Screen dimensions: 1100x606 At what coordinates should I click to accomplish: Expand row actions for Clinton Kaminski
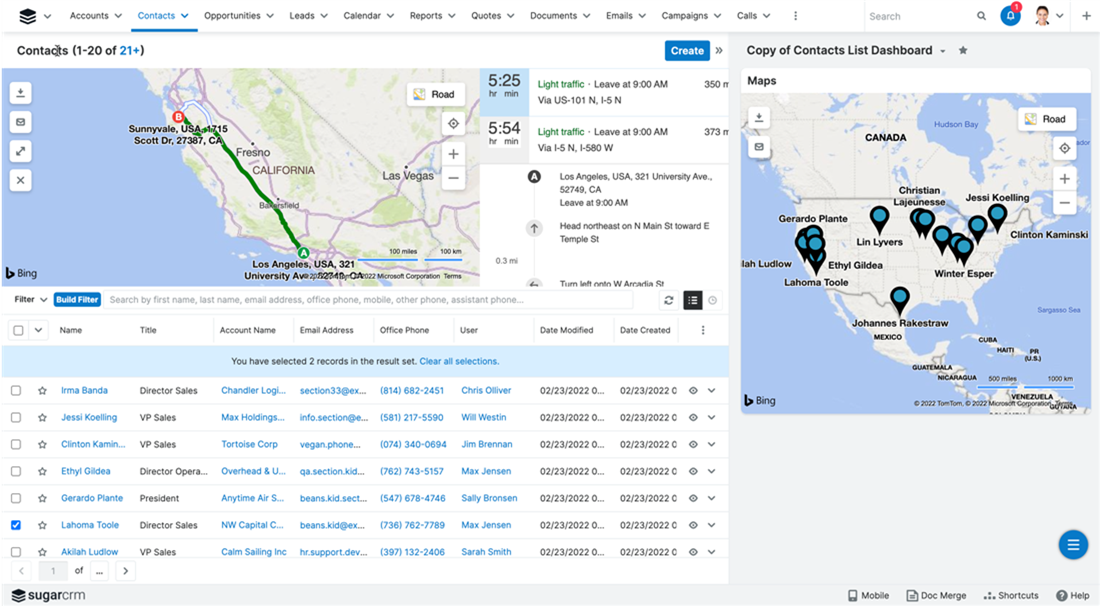tap(712, 444)
